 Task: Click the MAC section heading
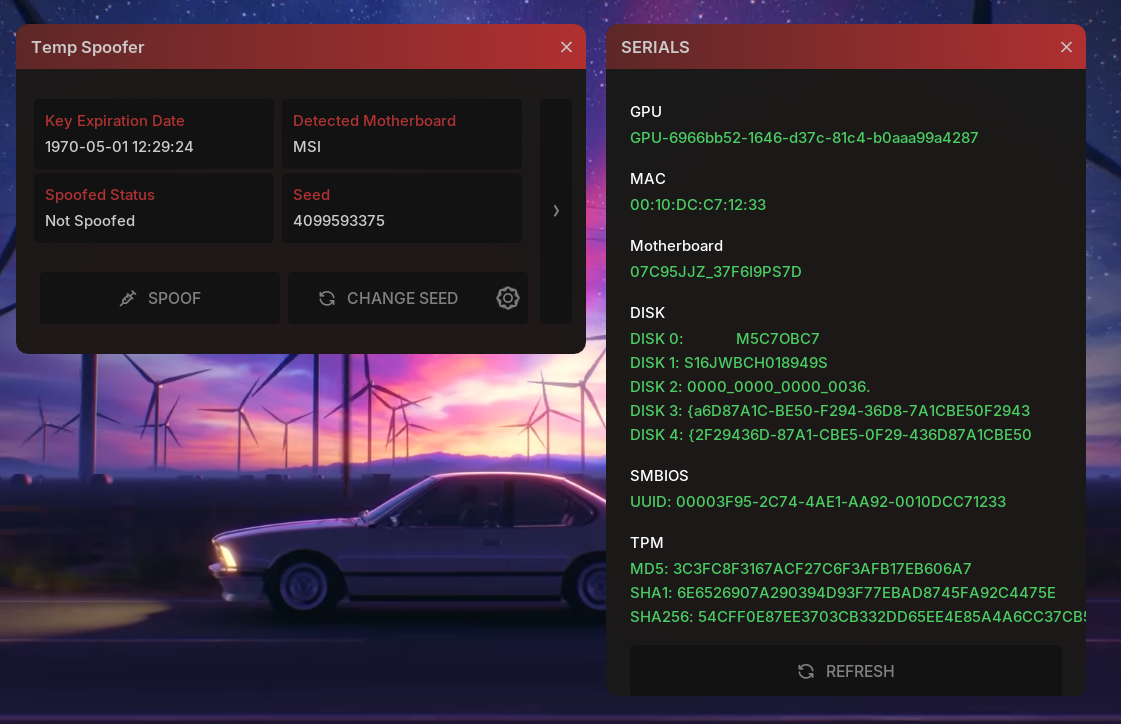point(648,179)
